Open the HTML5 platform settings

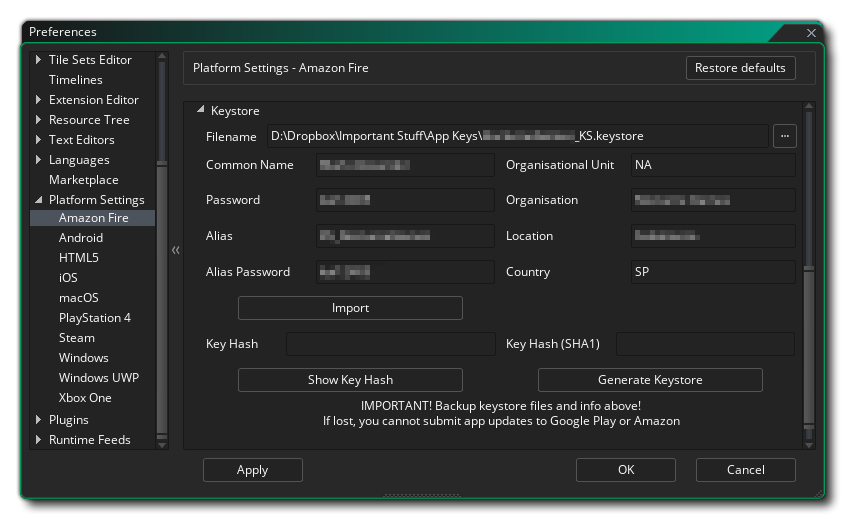pyautogui.click(x=79, y=258)
